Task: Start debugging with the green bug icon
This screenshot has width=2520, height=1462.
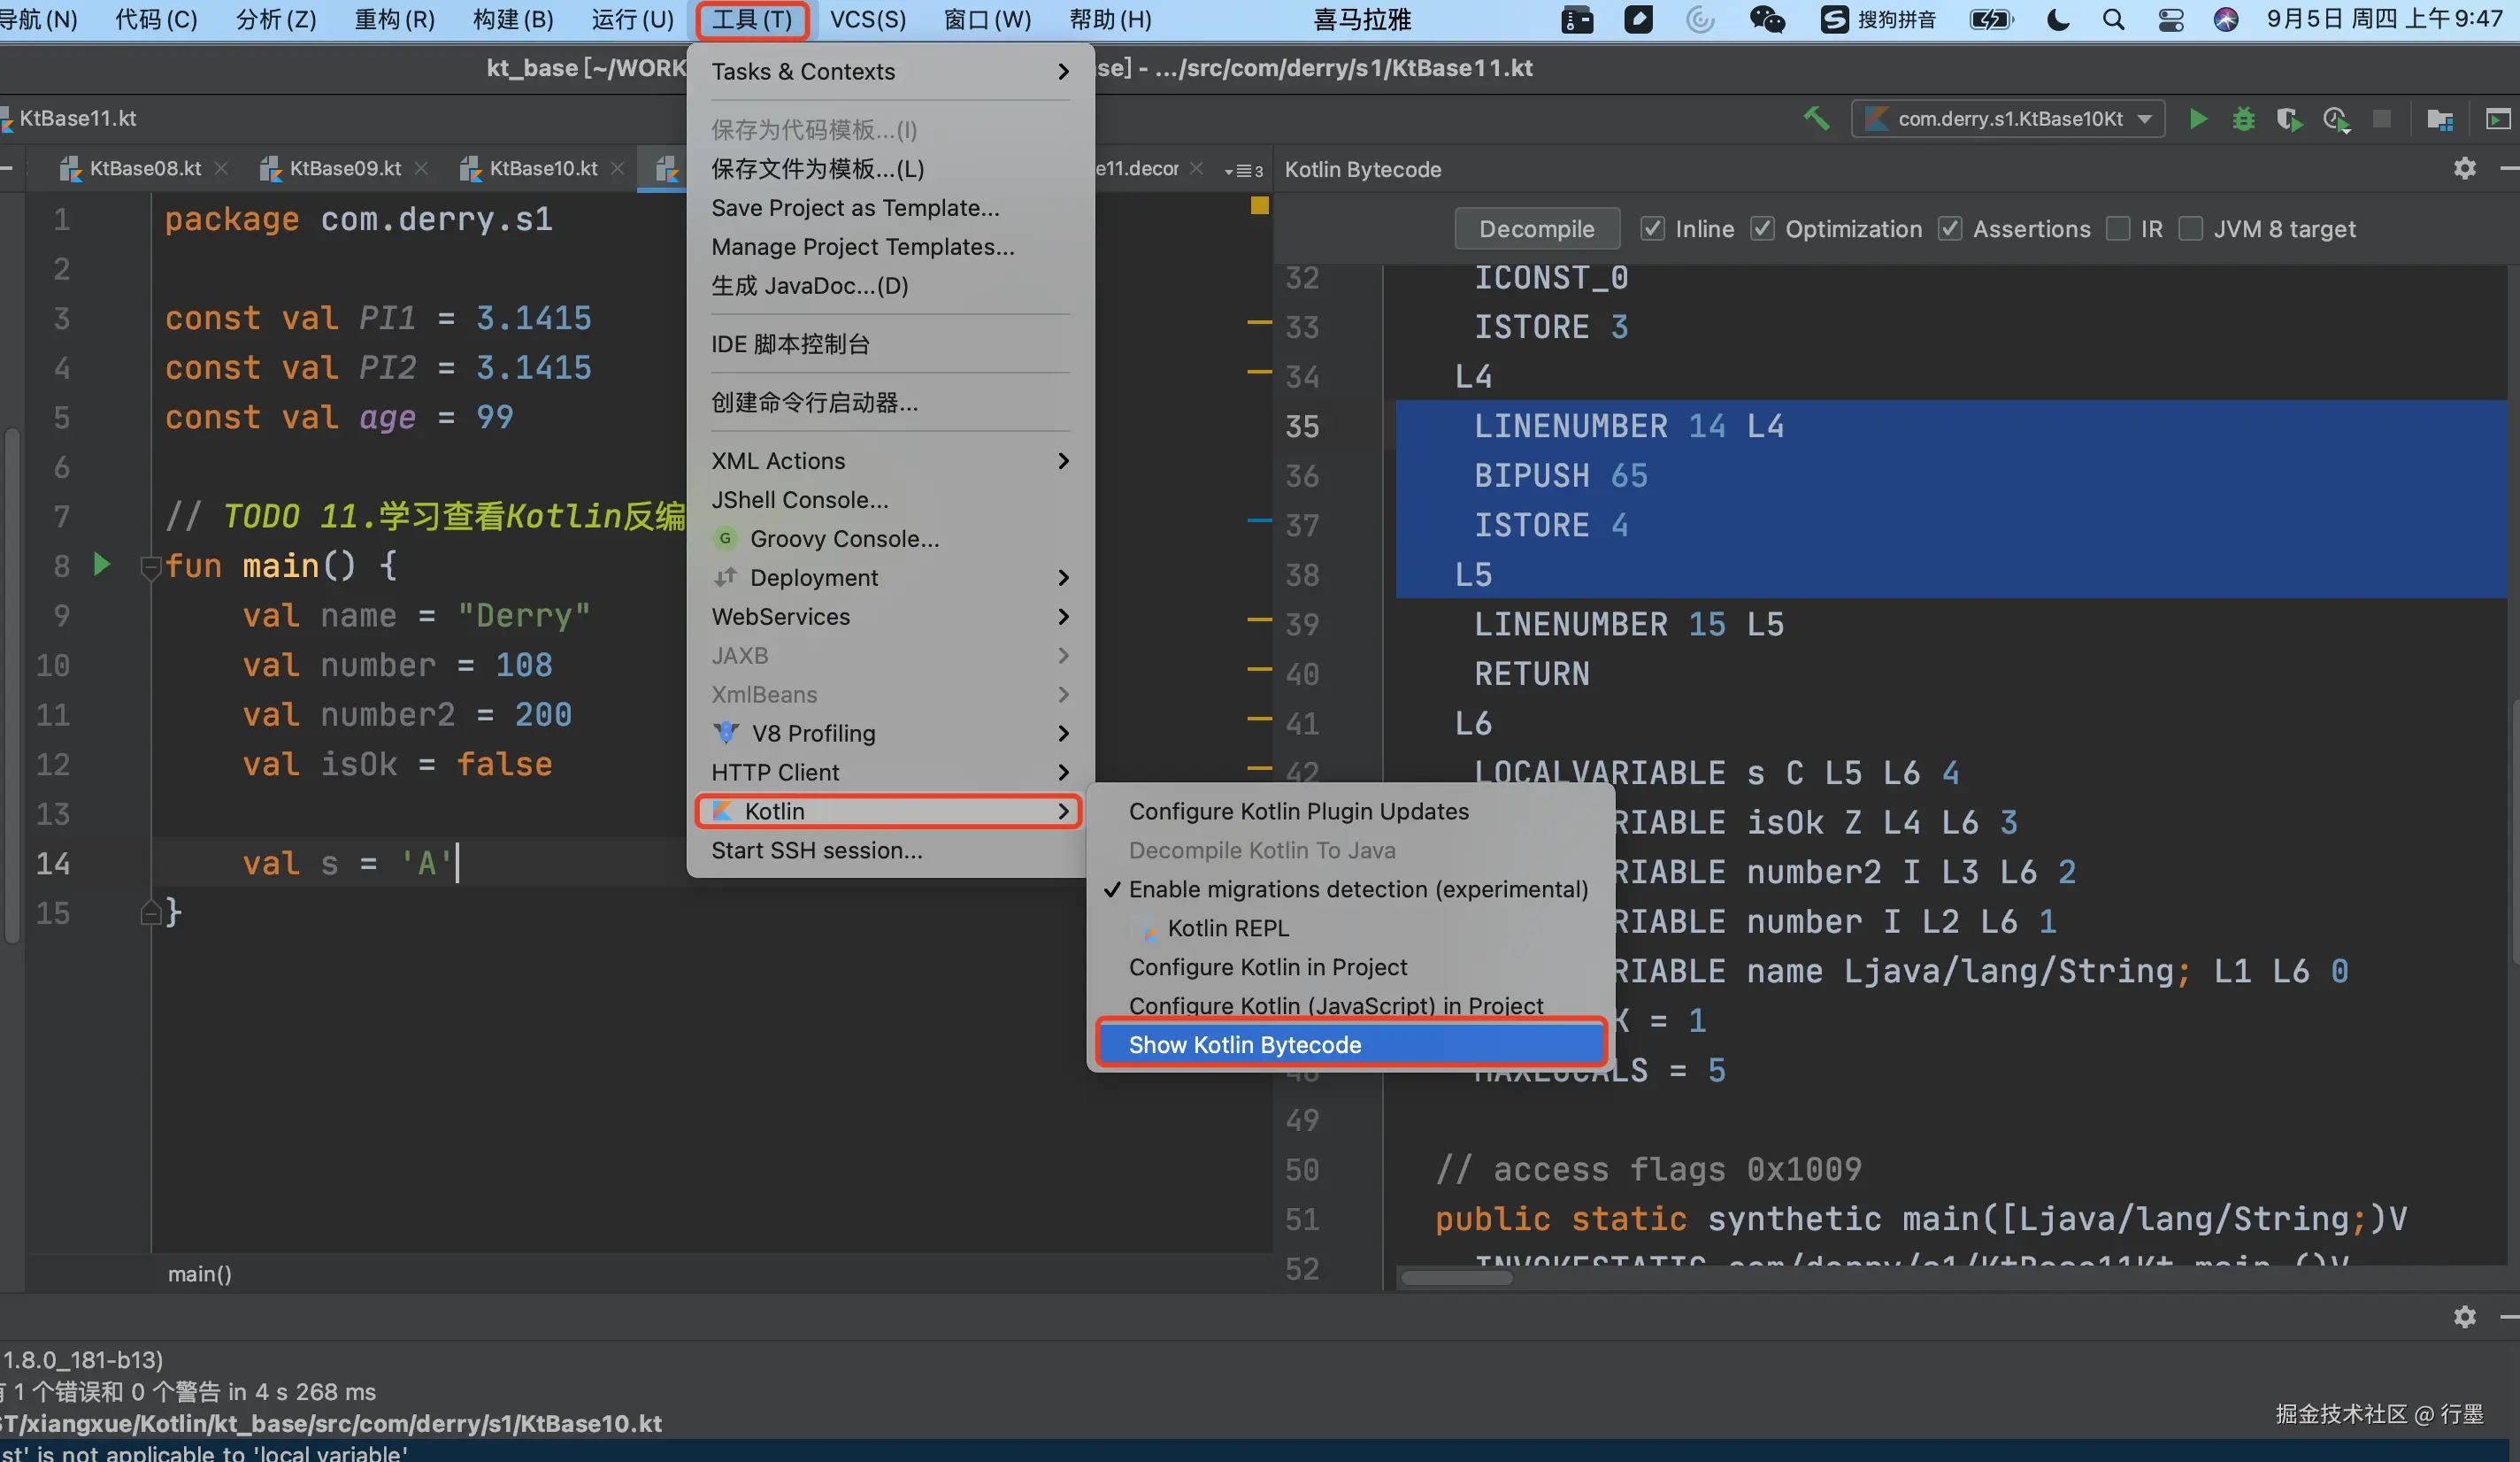Action: [2243, 119]
